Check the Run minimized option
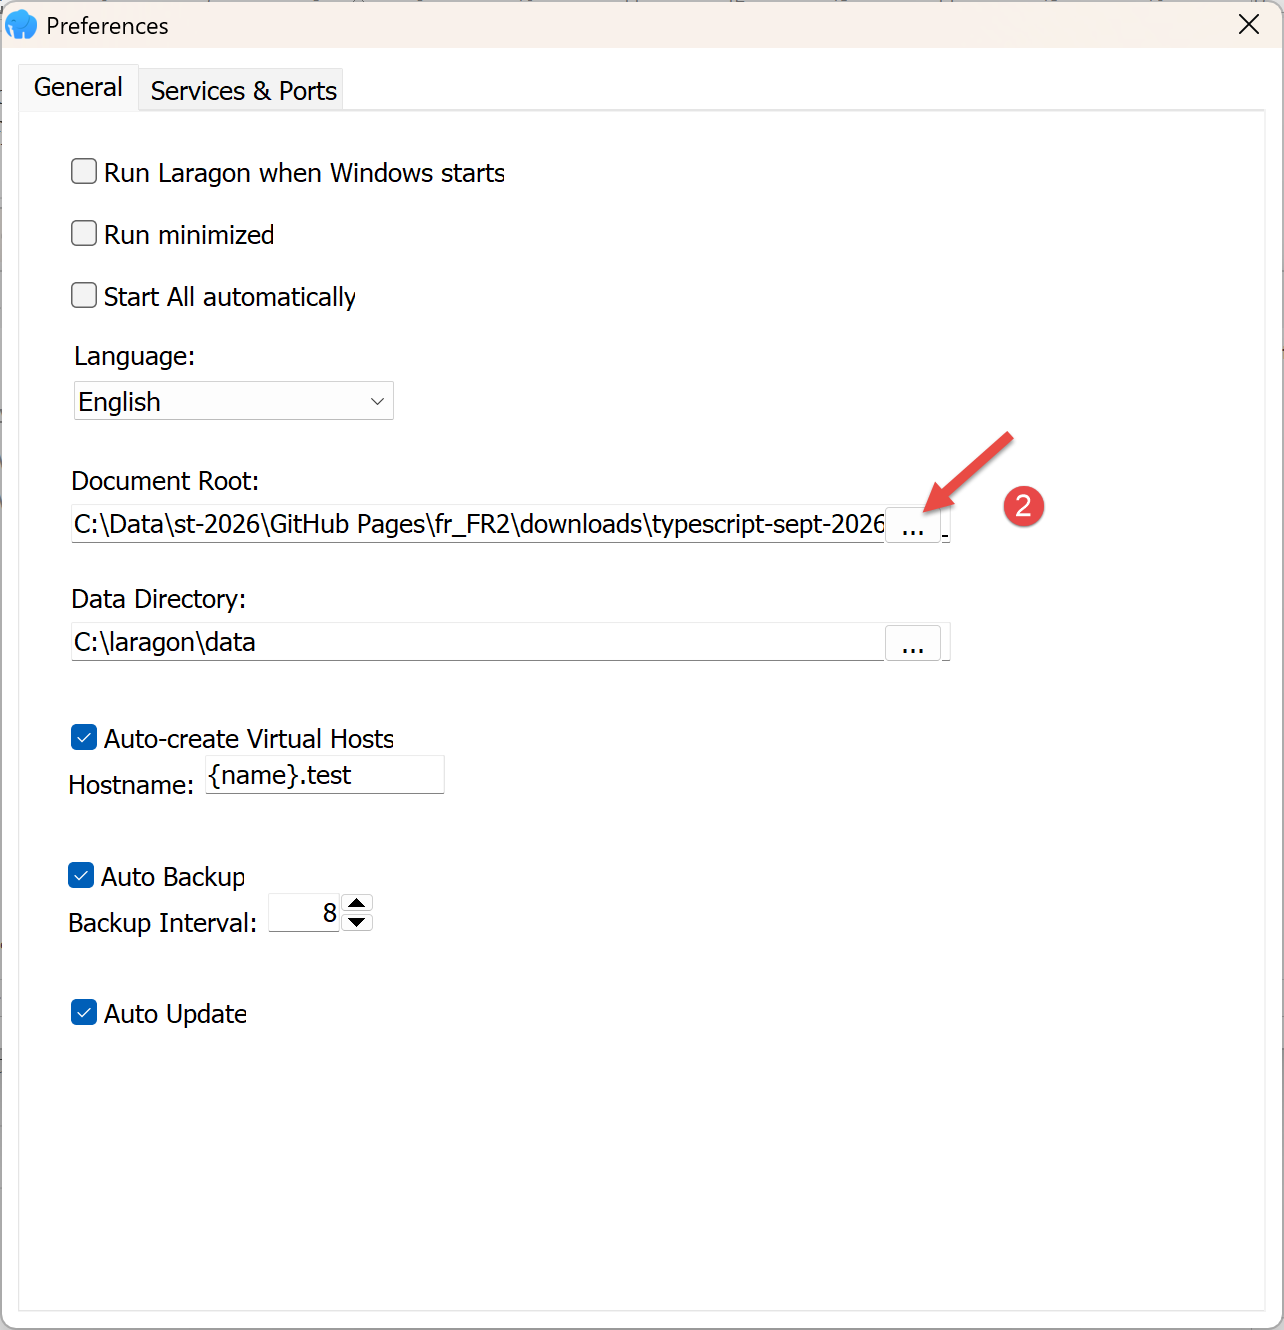 click(x=84, y=234)
